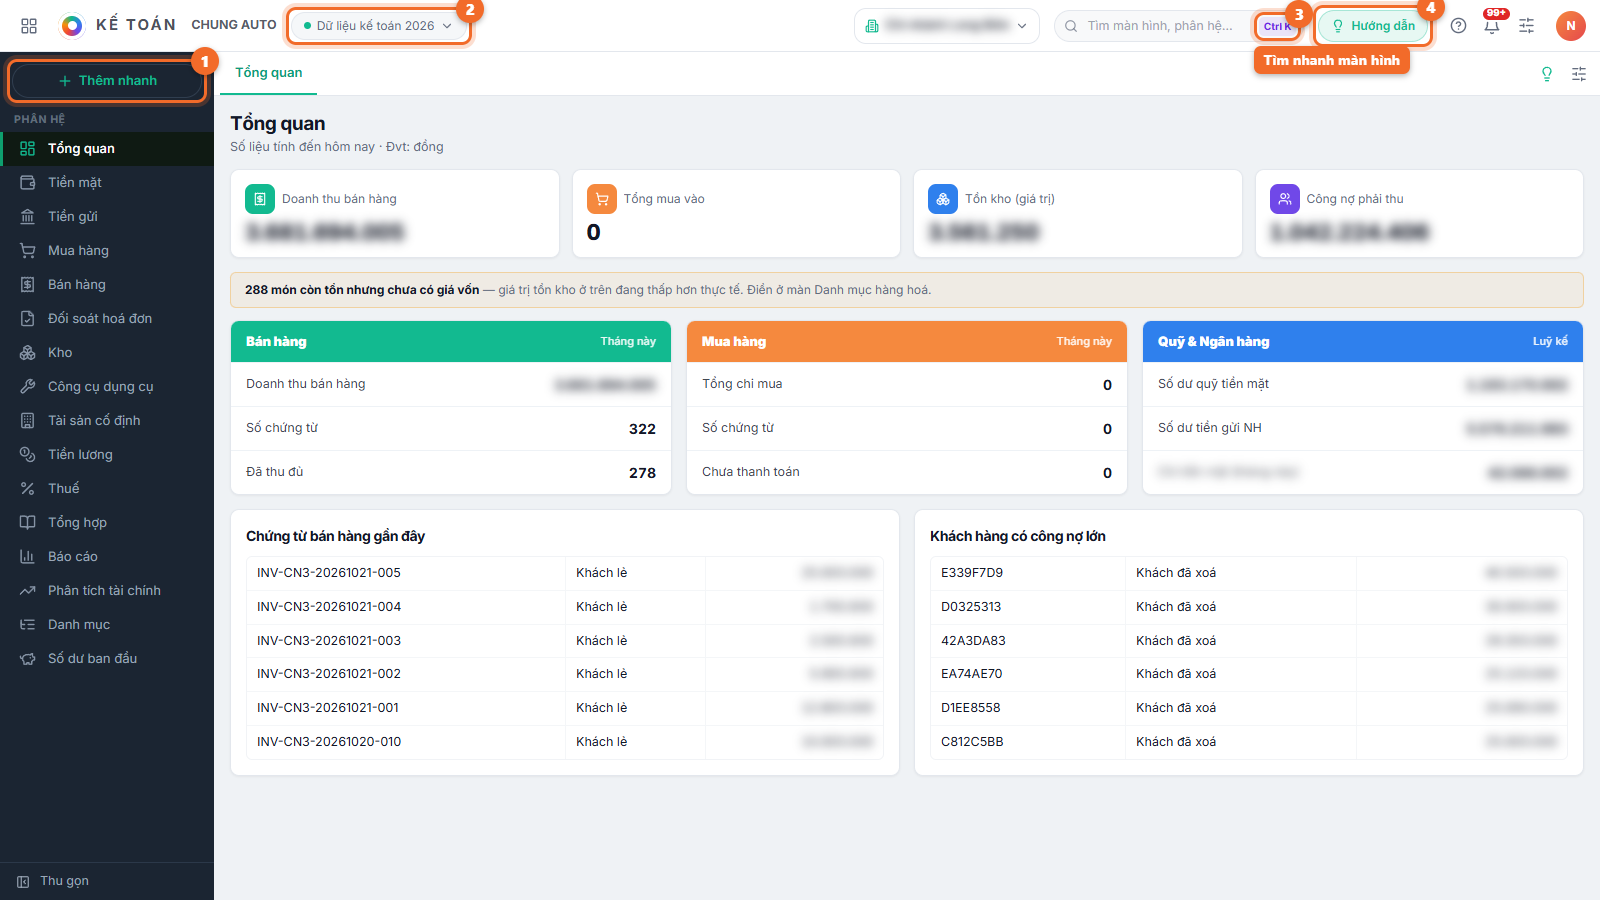The height and width of the screenshot is (900, 1600).
Task: Click the Thêm nhanh button
Action: pyautogui.click(x=107, y=81)
